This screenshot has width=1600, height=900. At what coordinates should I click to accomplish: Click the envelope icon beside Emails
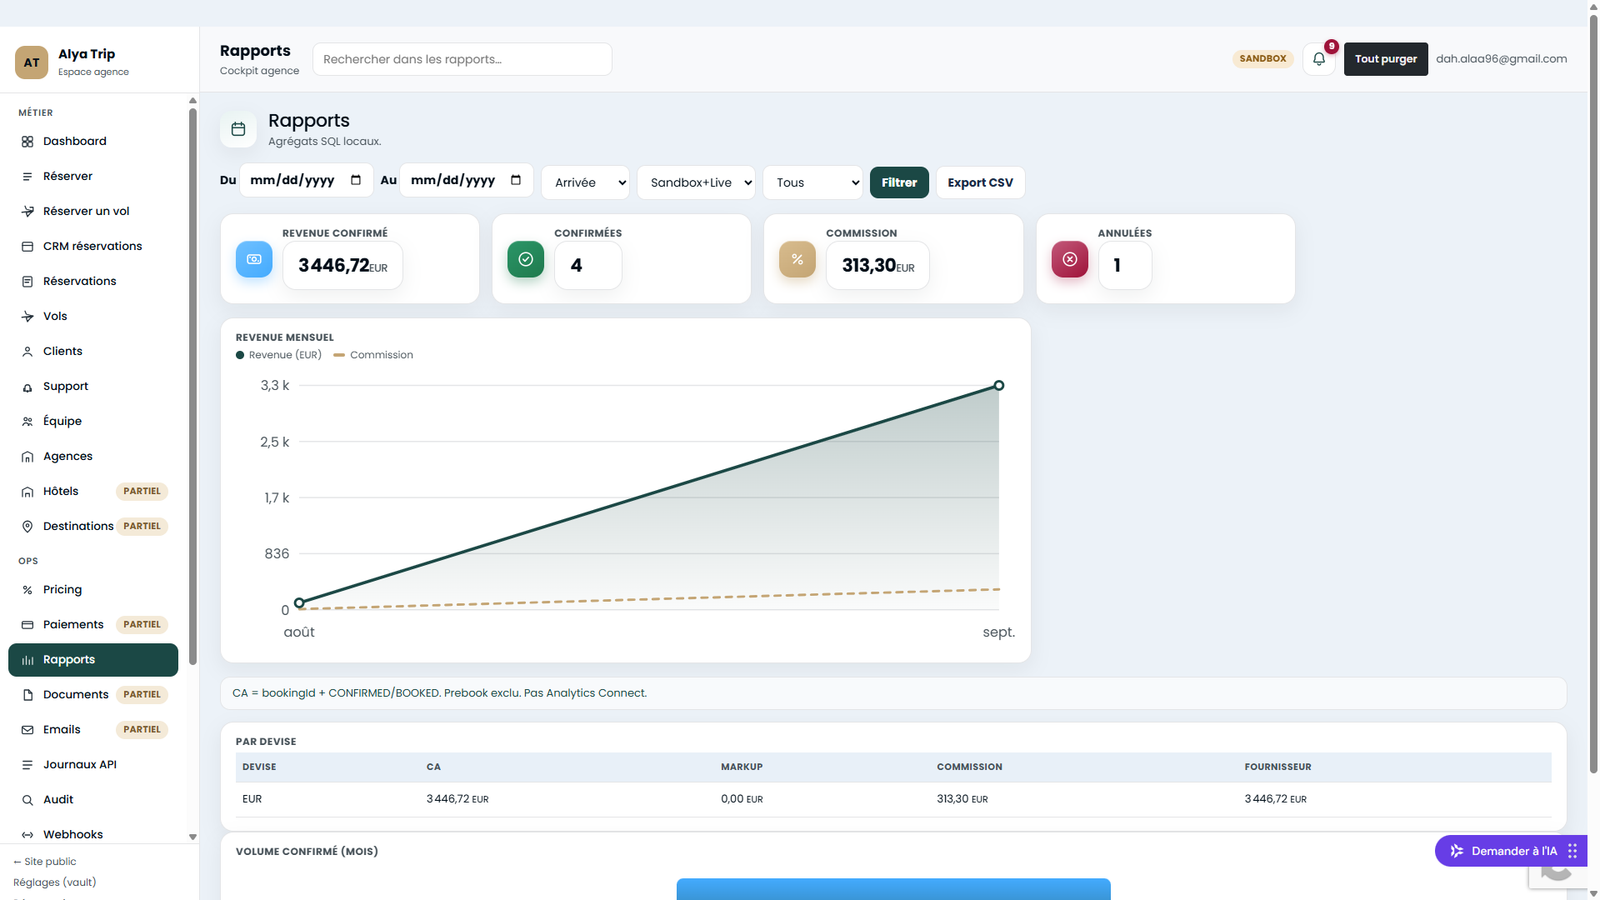point(28,730)
